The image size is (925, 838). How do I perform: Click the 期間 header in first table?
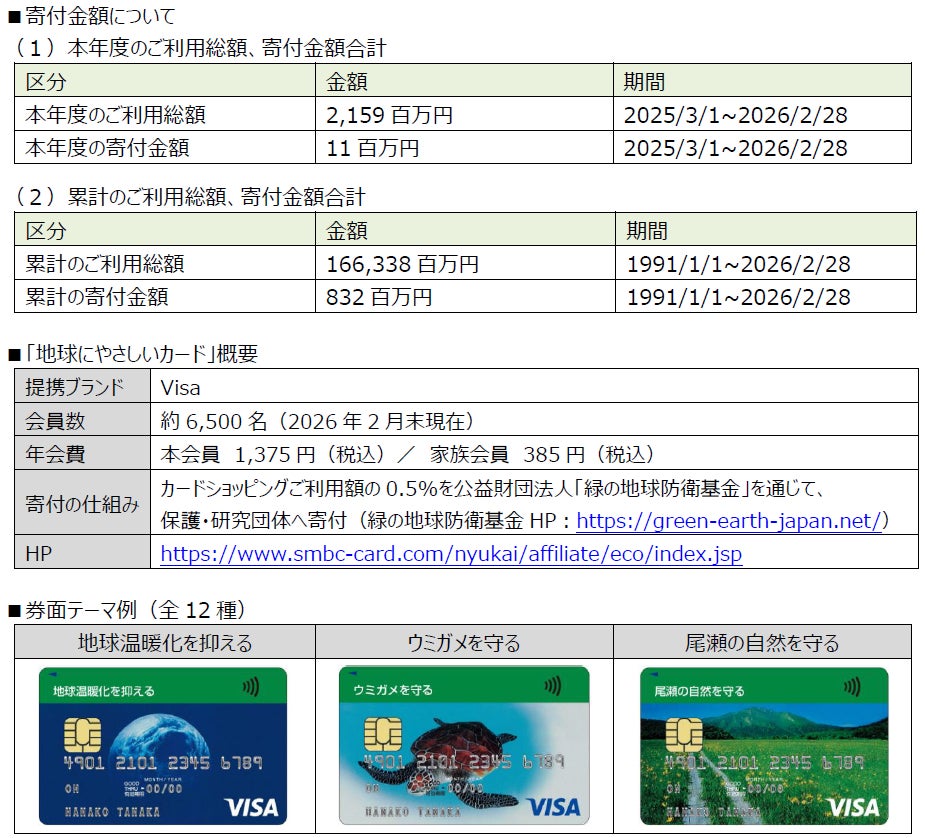coord(763,81)
